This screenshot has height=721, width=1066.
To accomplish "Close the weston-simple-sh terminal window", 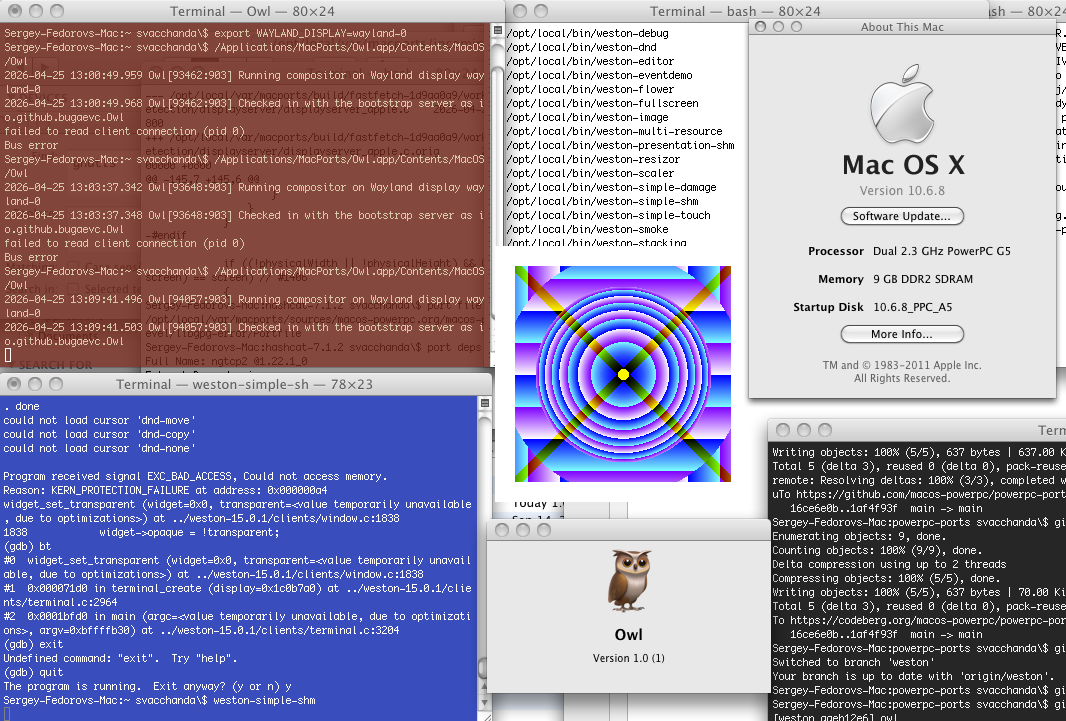I will [14, 384].
